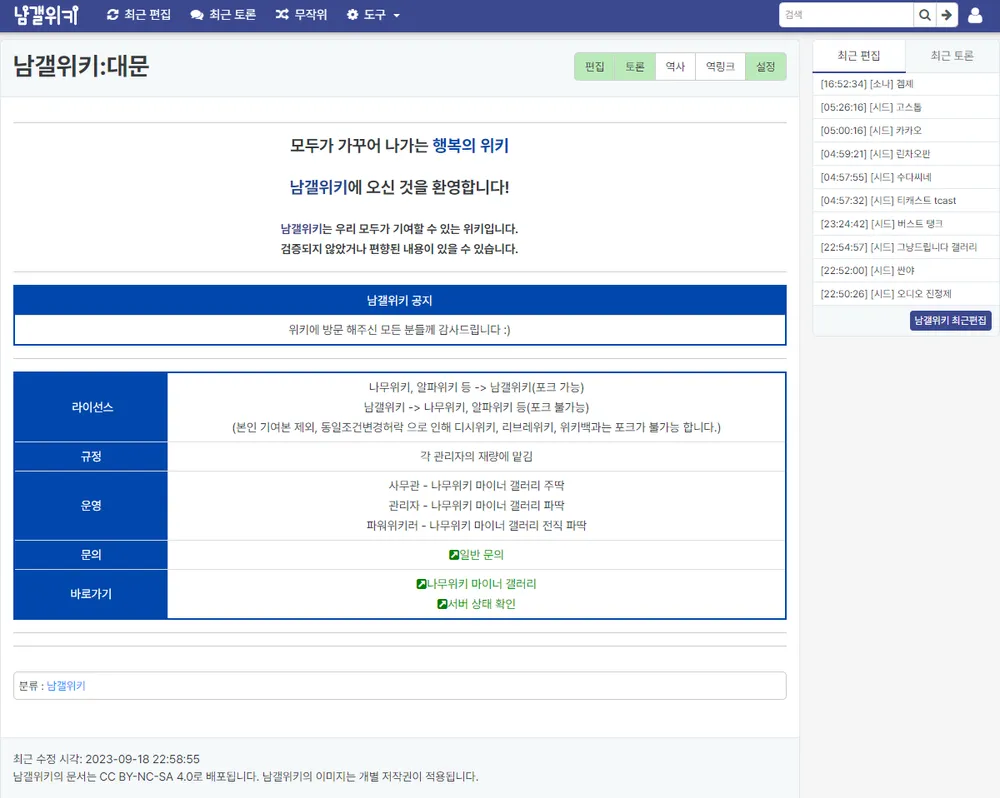Click the 편집 edit button

(594, 66)
